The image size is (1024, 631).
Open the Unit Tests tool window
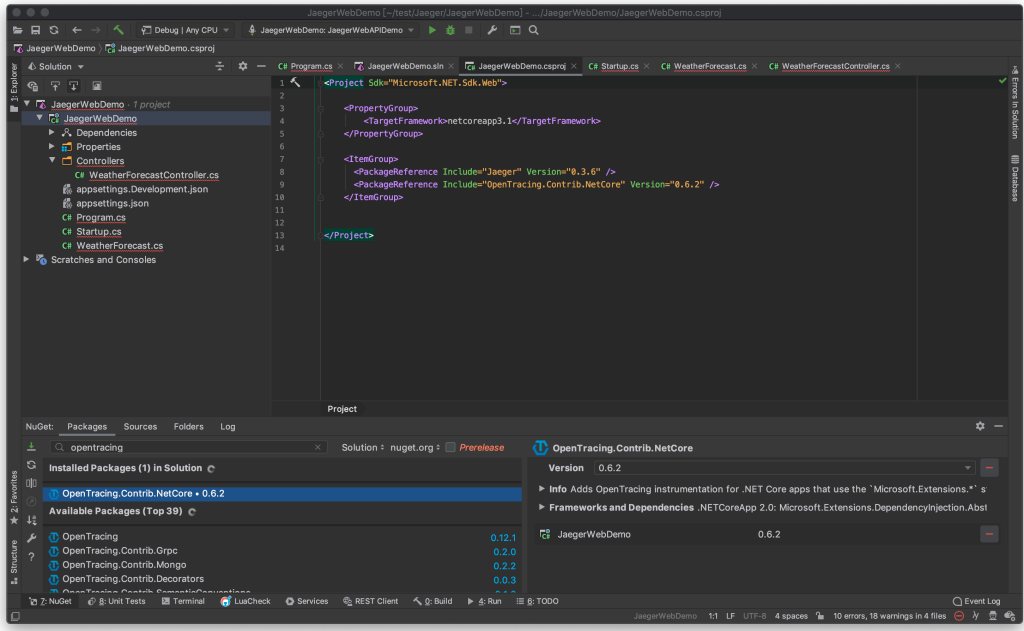[117, 601]
